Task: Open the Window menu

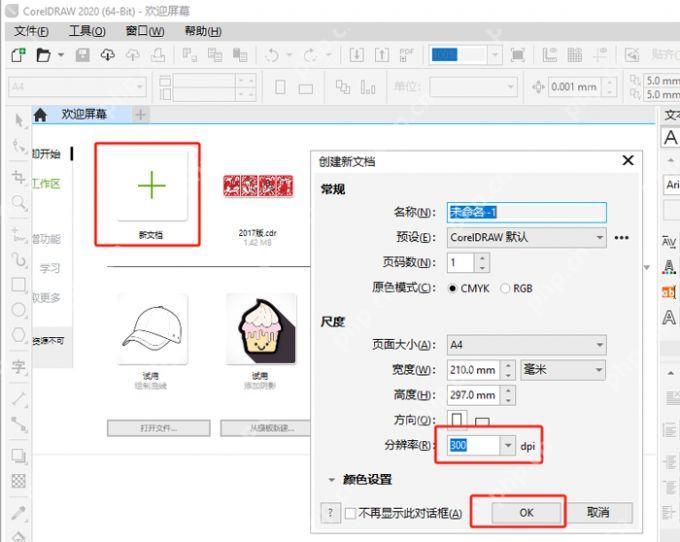Action: point(144,31)
